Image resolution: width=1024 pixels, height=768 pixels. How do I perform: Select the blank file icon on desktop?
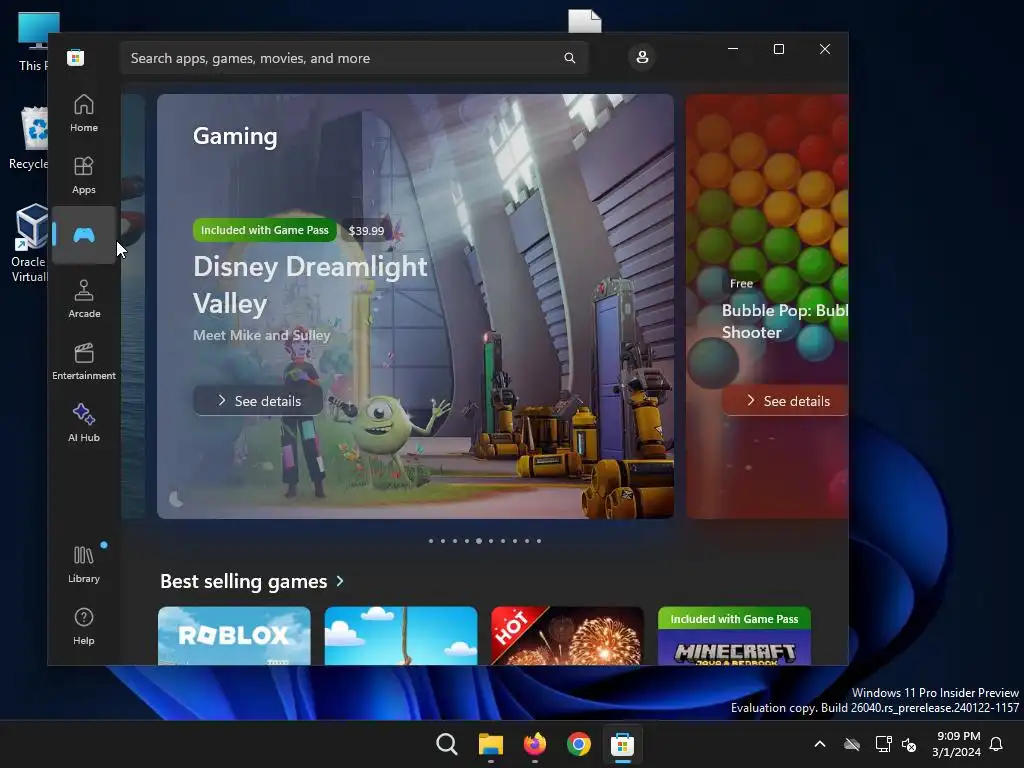pos(584,21)
